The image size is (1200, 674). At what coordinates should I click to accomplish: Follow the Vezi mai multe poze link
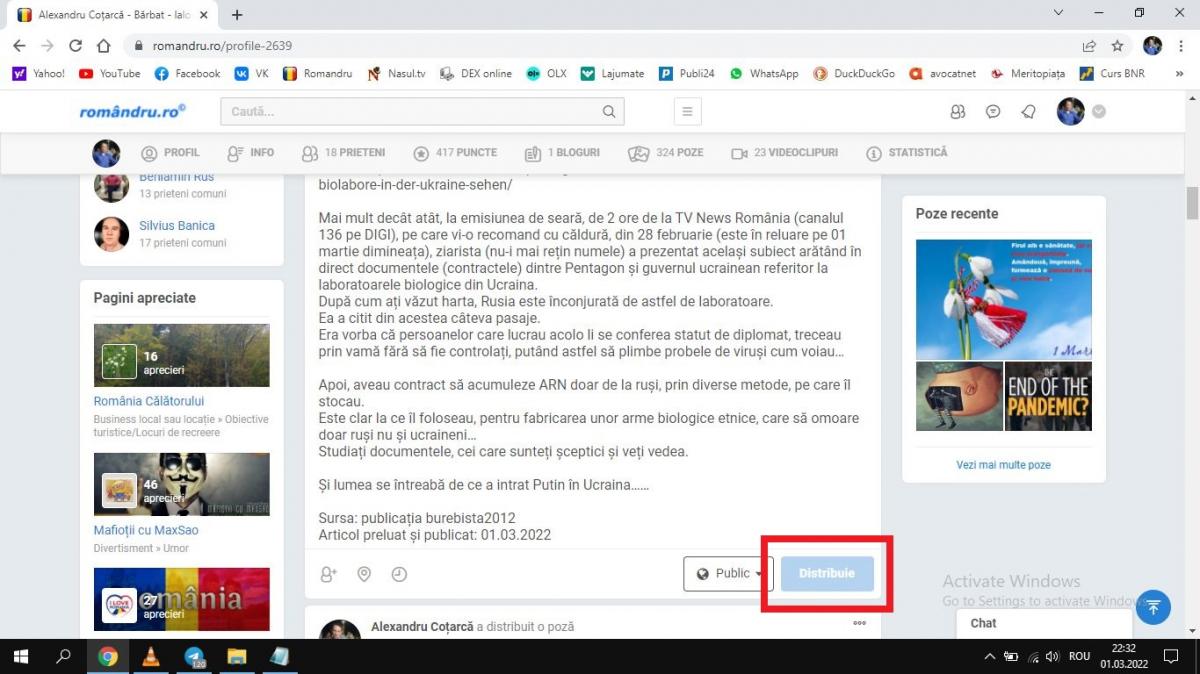(1003, 465)
